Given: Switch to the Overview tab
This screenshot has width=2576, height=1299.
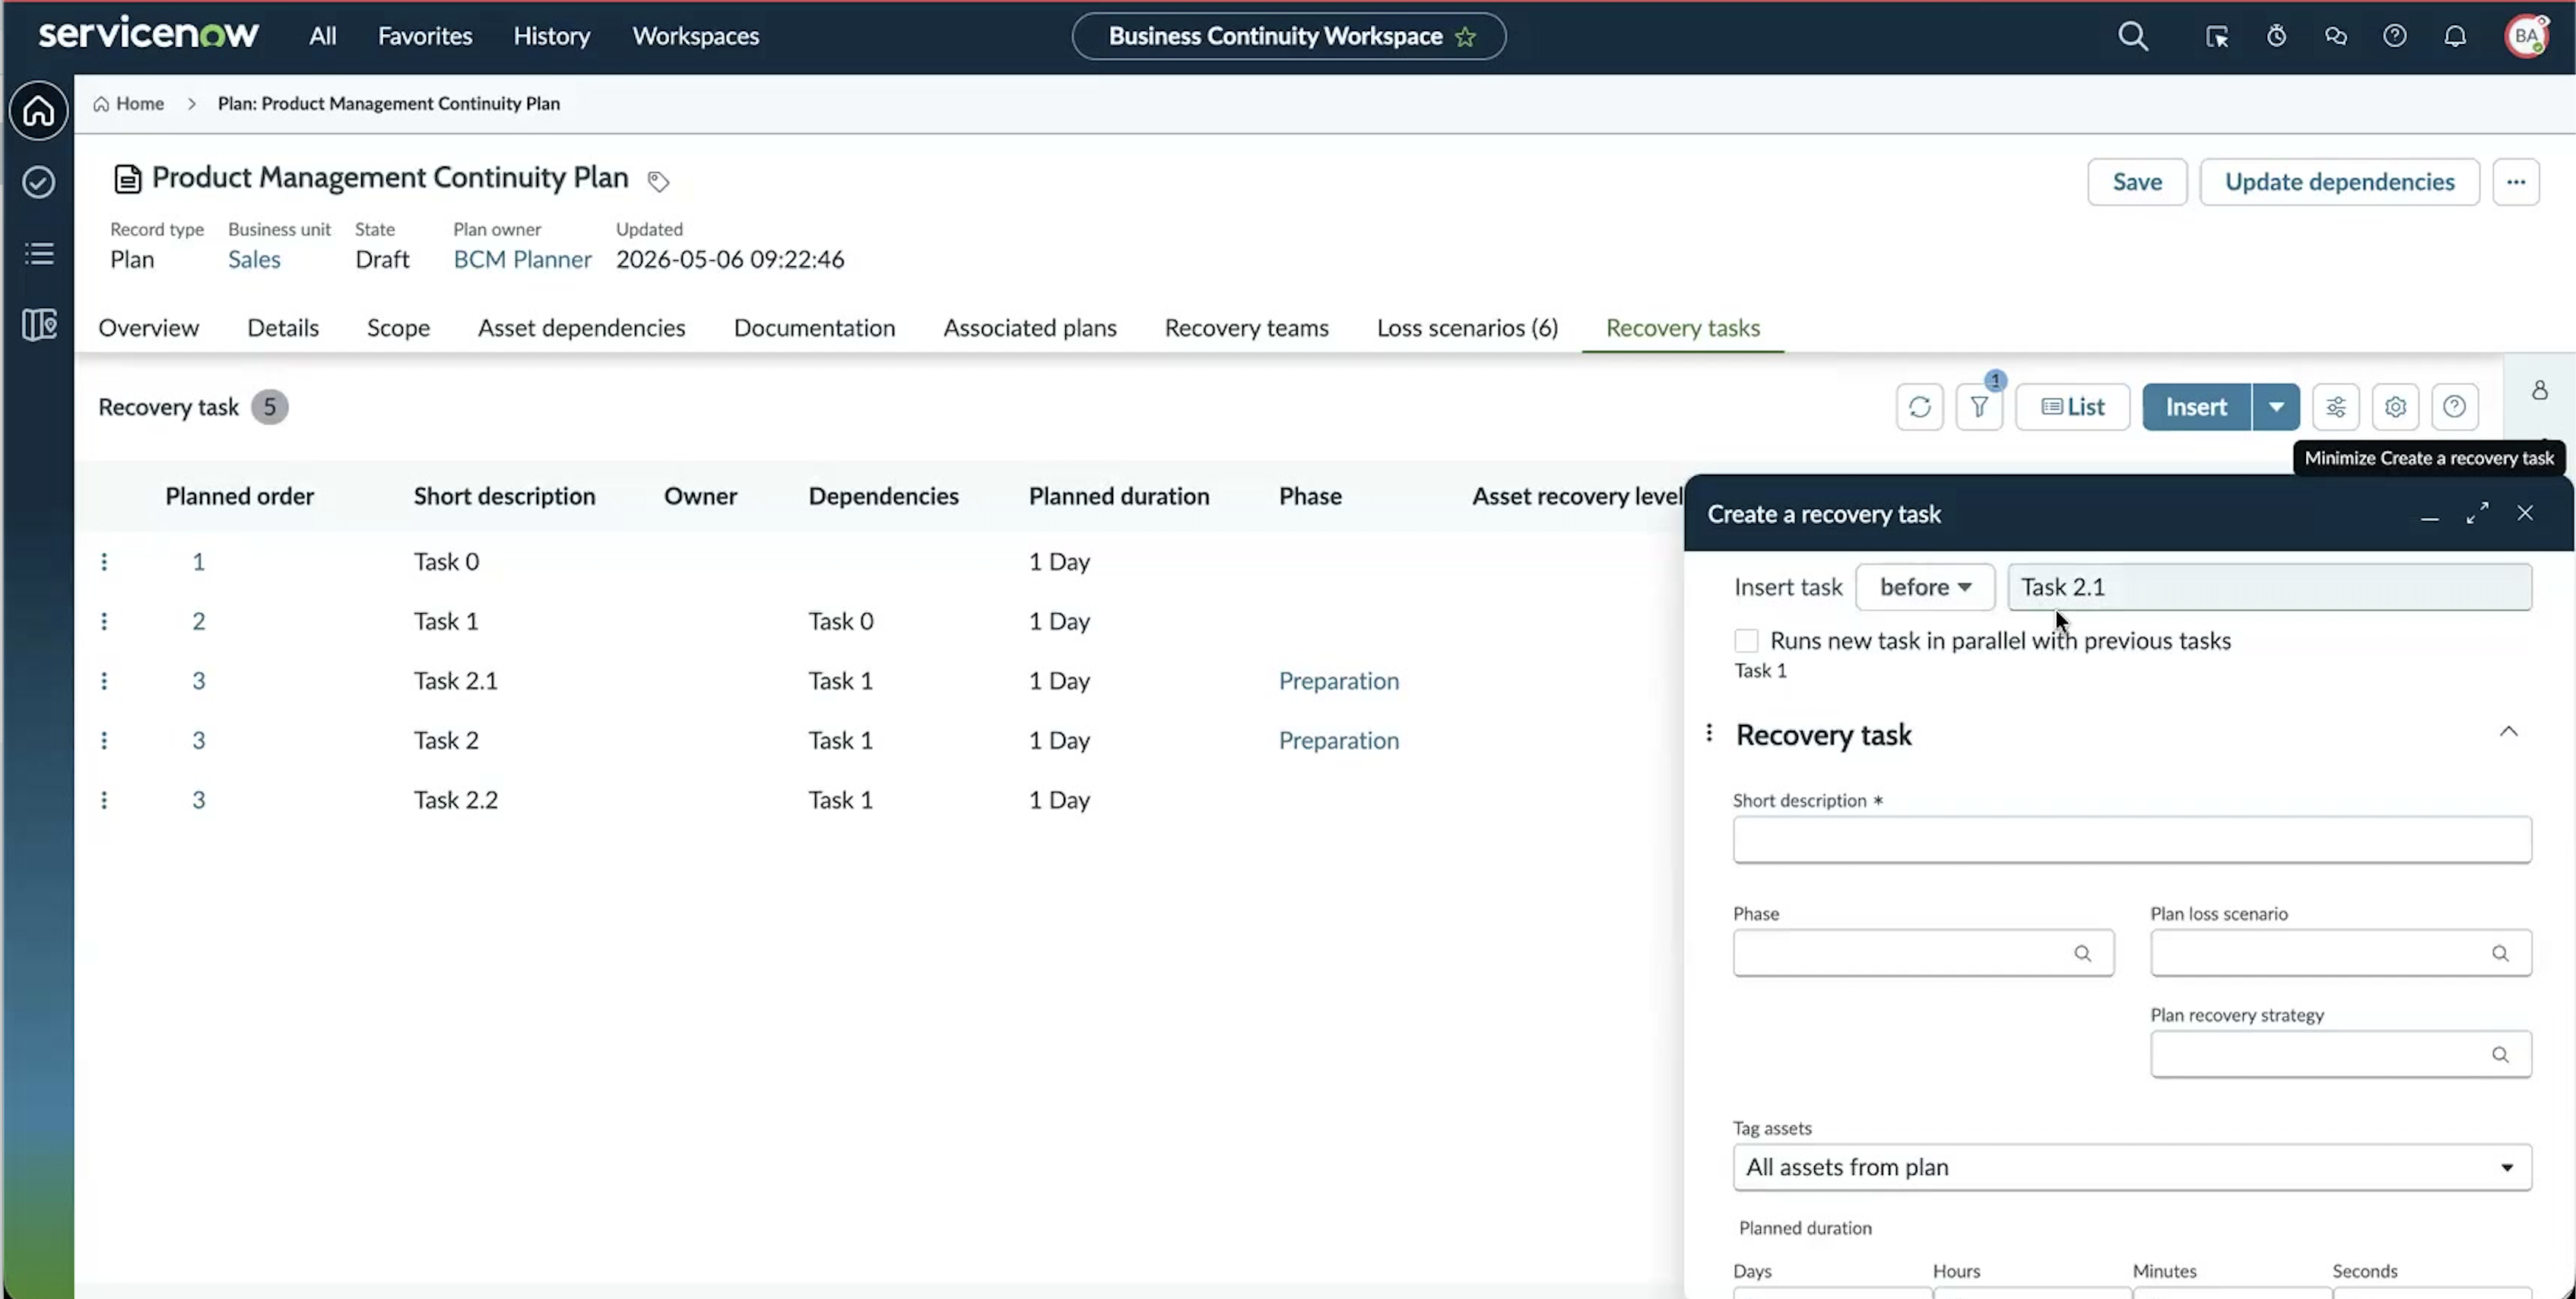Looking at the screenshot, I should pyautogui.click(x=148, y=328).
